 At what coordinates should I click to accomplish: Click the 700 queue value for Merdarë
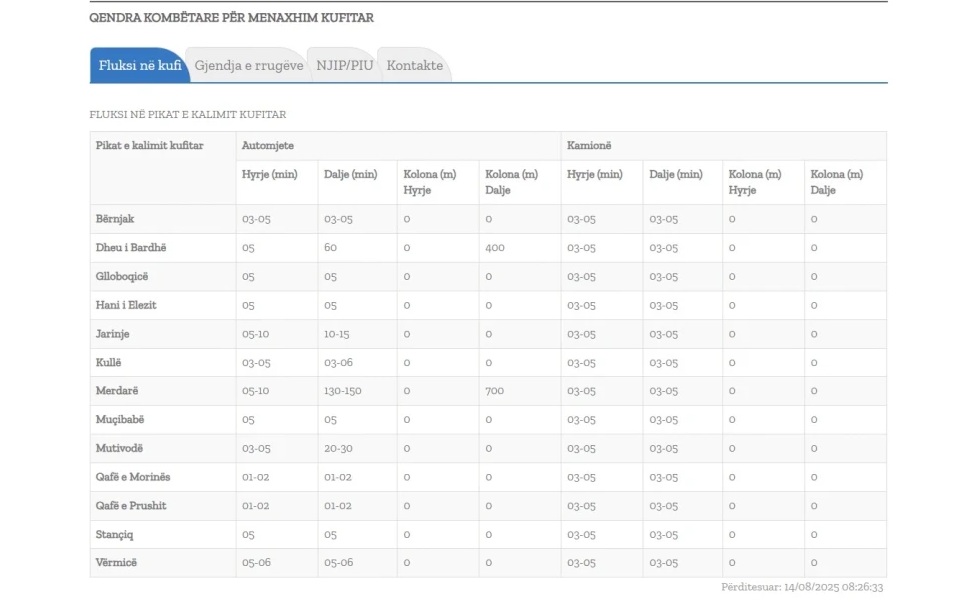pos(494,391)
